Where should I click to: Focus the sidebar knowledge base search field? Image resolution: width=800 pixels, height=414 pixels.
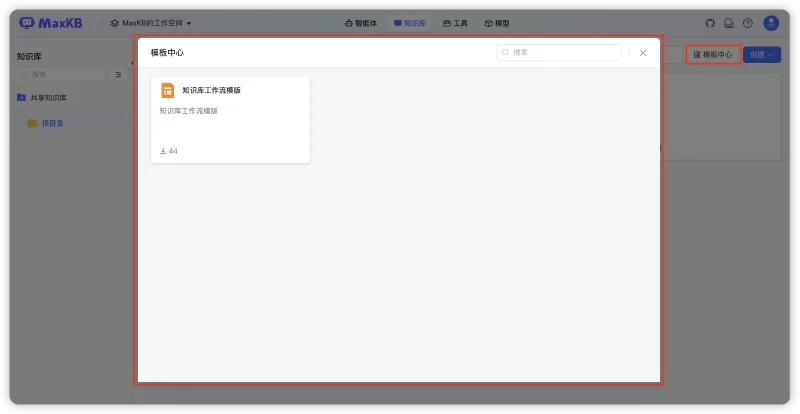coord(61,75)
